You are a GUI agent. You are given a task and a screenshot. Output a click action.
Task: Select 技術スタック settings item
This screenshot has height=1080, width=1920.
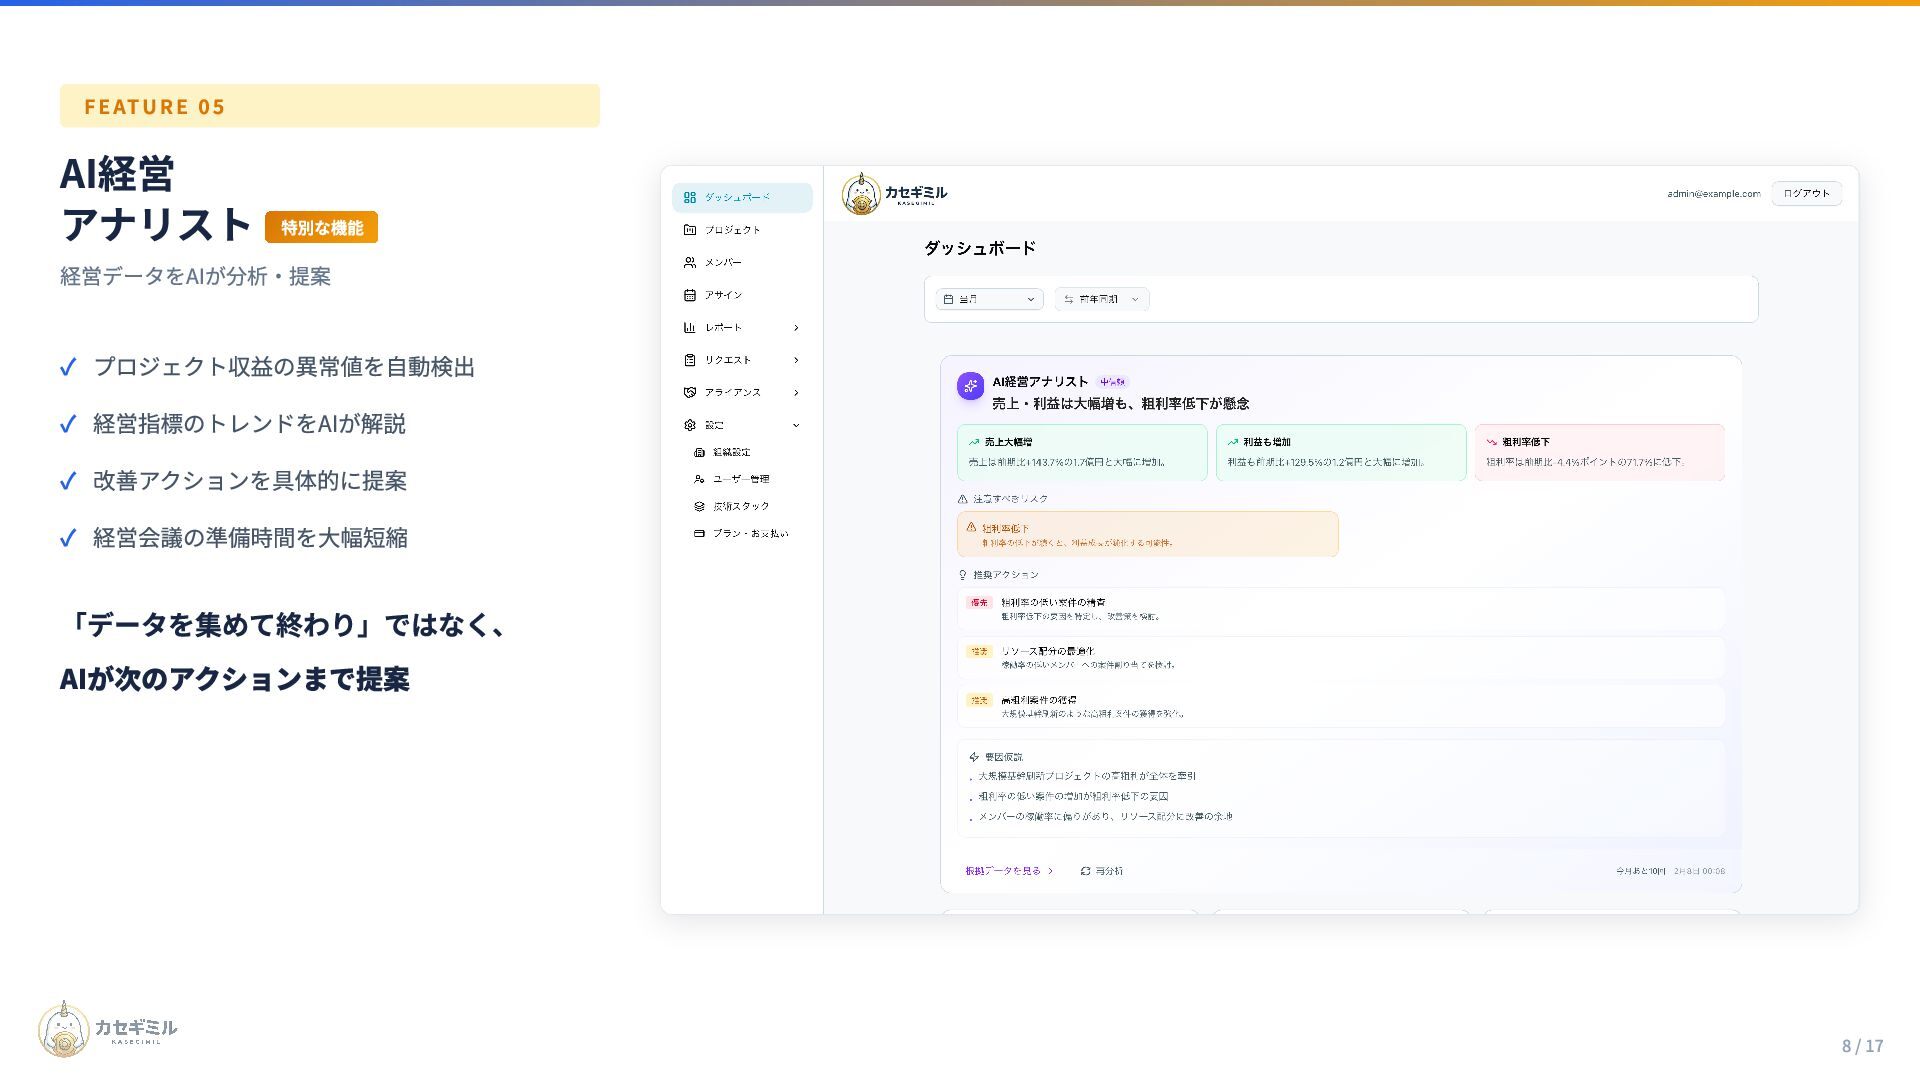[740, 507]
